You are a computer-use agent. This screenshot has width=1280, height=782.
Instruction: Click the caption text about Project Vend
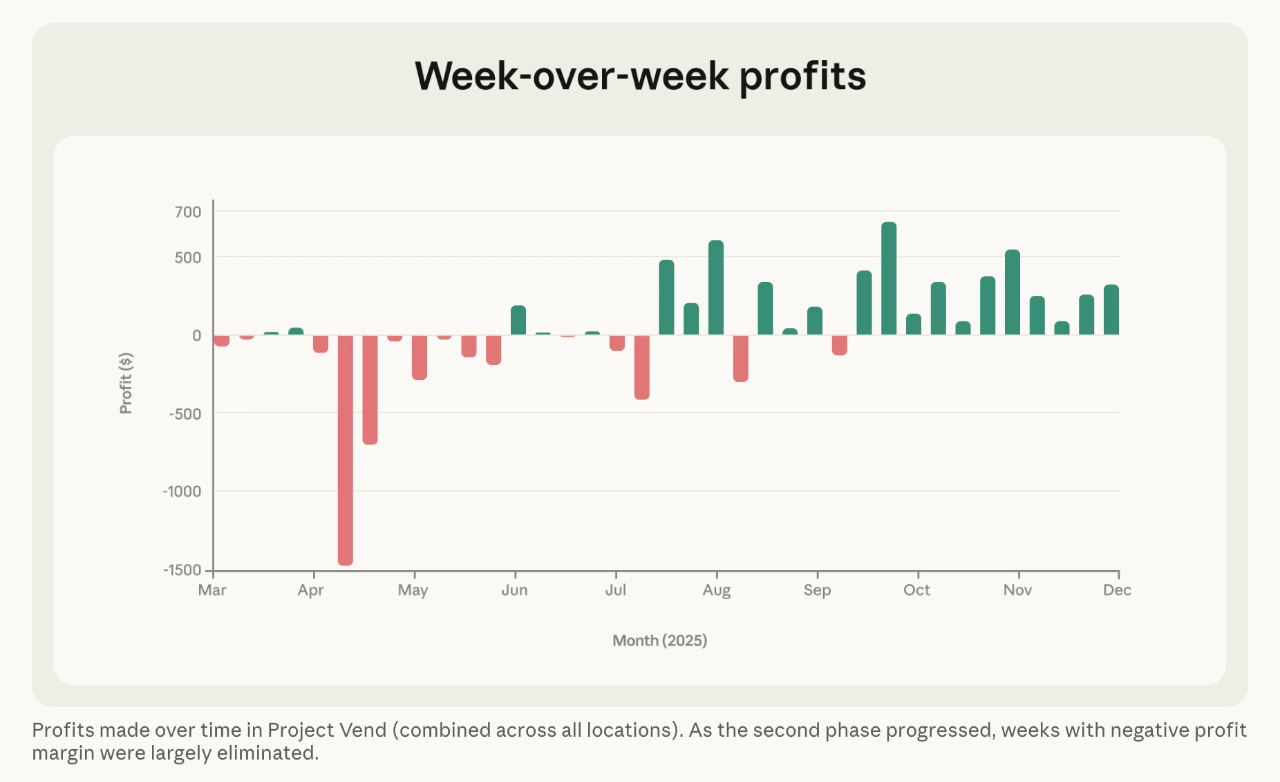pyautogui.click(x=640, y=741)
